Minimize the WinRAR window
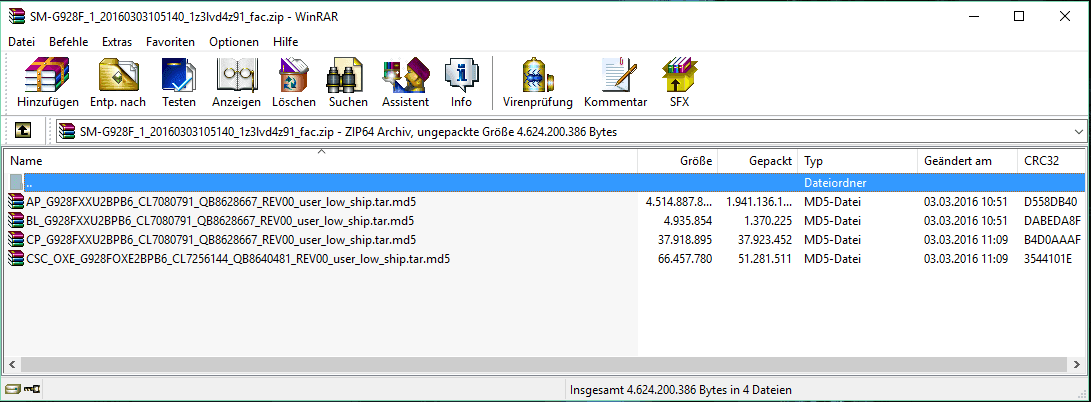This screenshot has height=402, width=1091. (973, 17)
